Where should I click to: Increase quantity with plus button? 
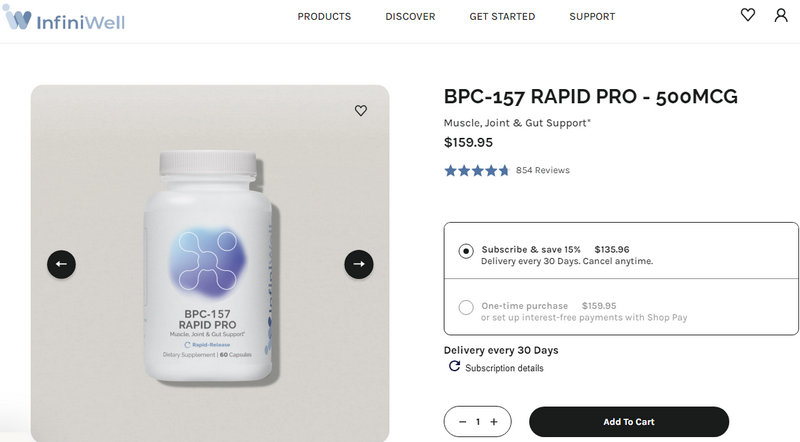coord(494,422)
